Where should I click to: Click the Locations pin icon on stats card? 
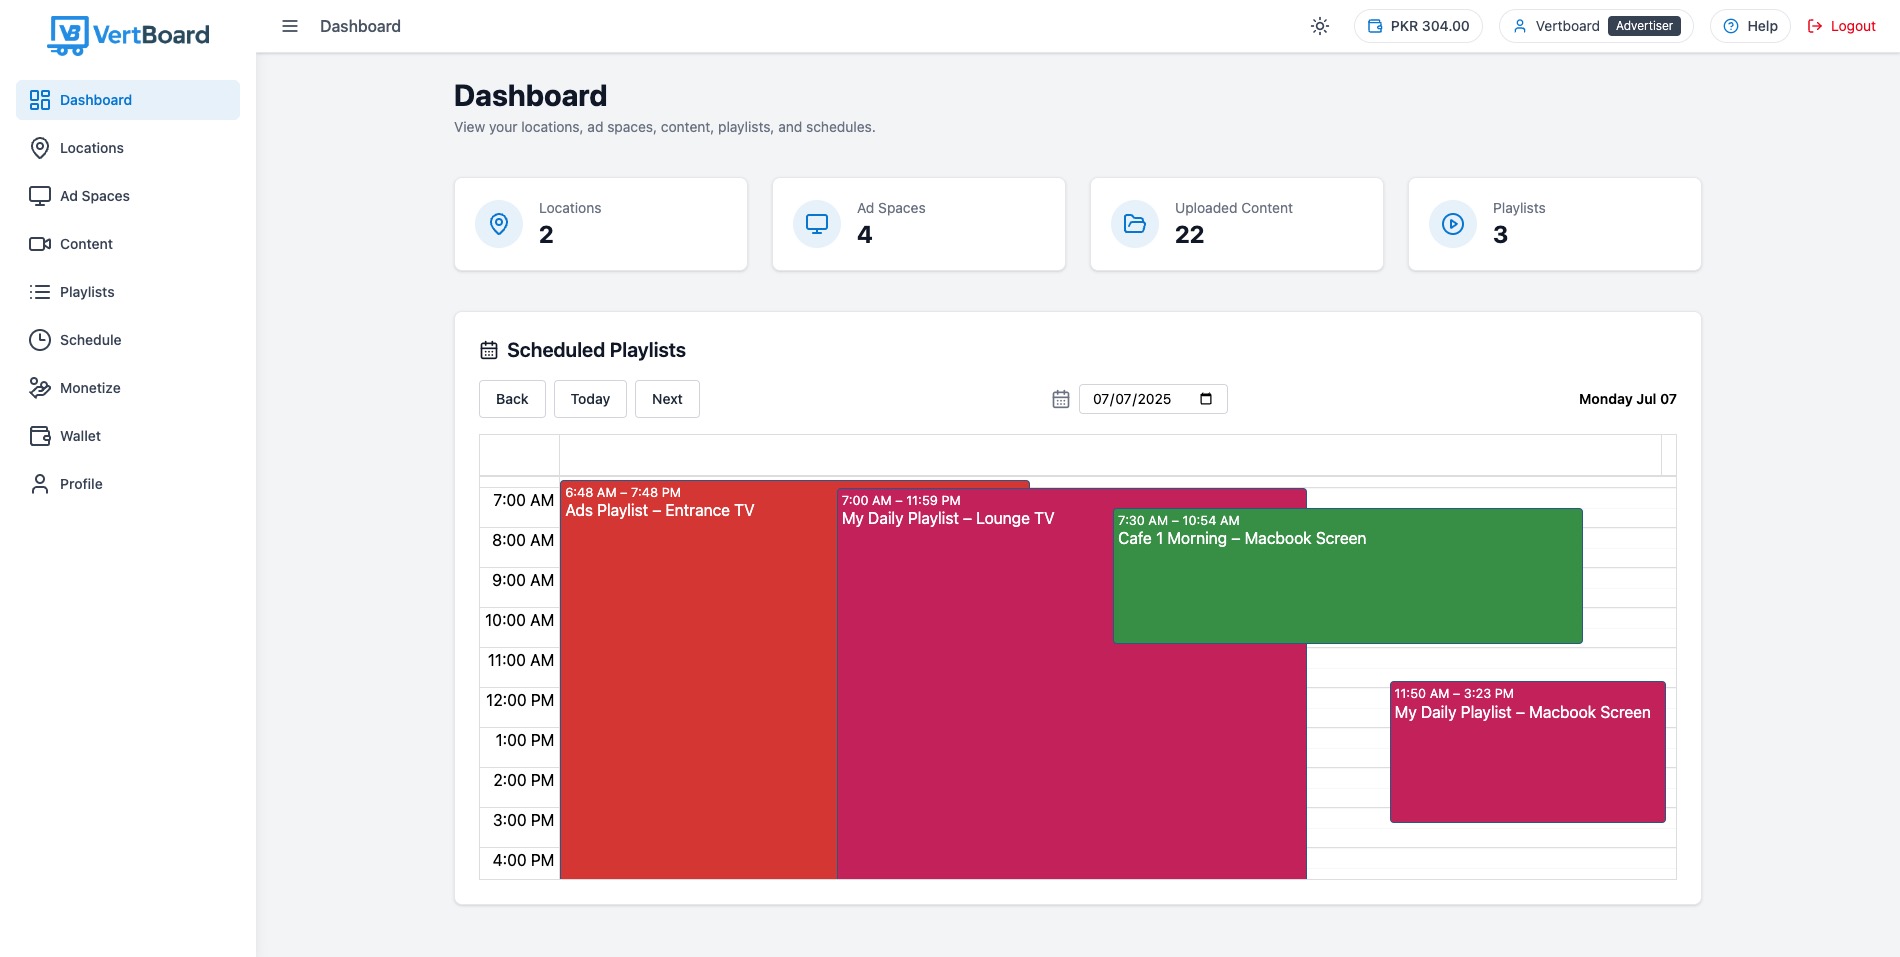pos(499,224)
